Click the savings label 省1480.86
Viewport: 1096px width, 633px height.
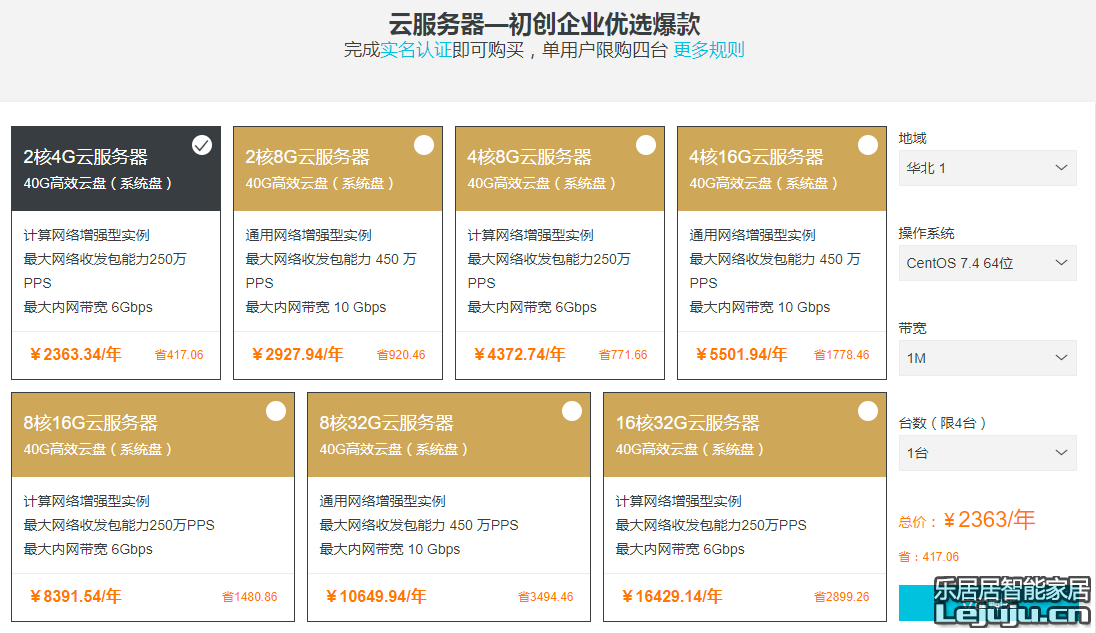250,597
